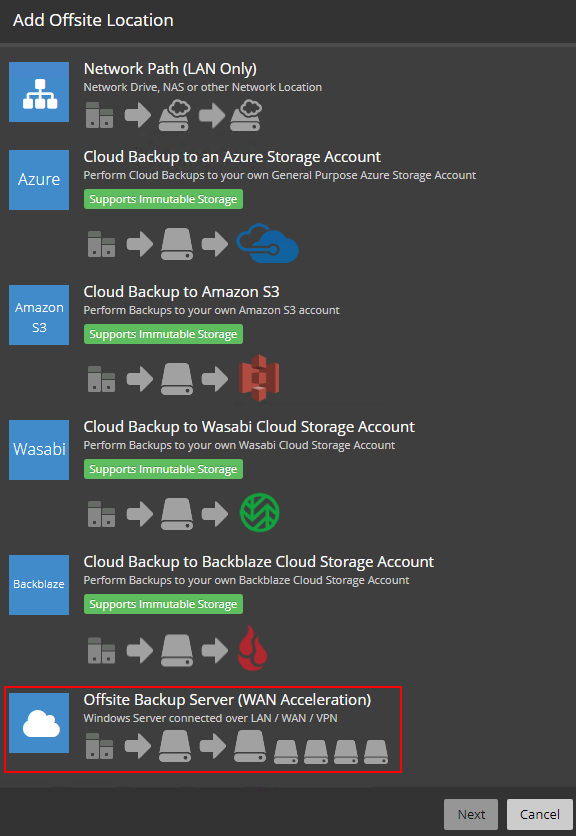576x836 pixels.
Task: Select the Wasabi blue tile icon
Action: (x=39, y=449)
